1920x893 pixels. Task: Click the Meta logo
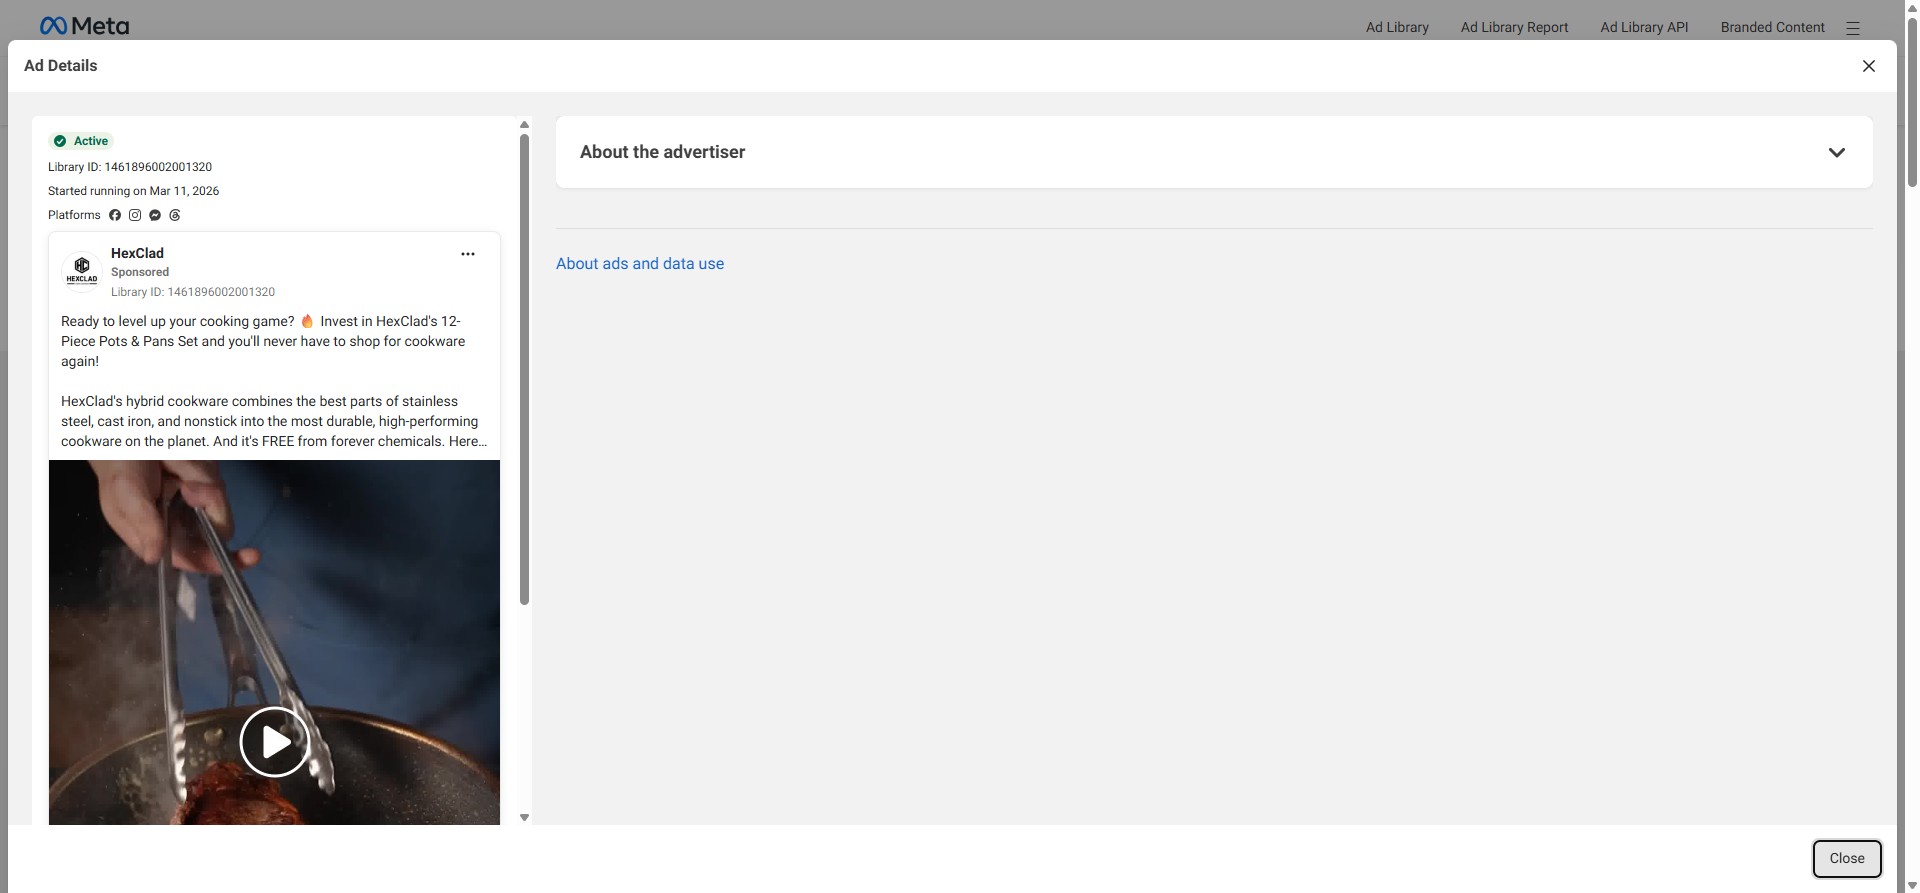coord(84,26)
